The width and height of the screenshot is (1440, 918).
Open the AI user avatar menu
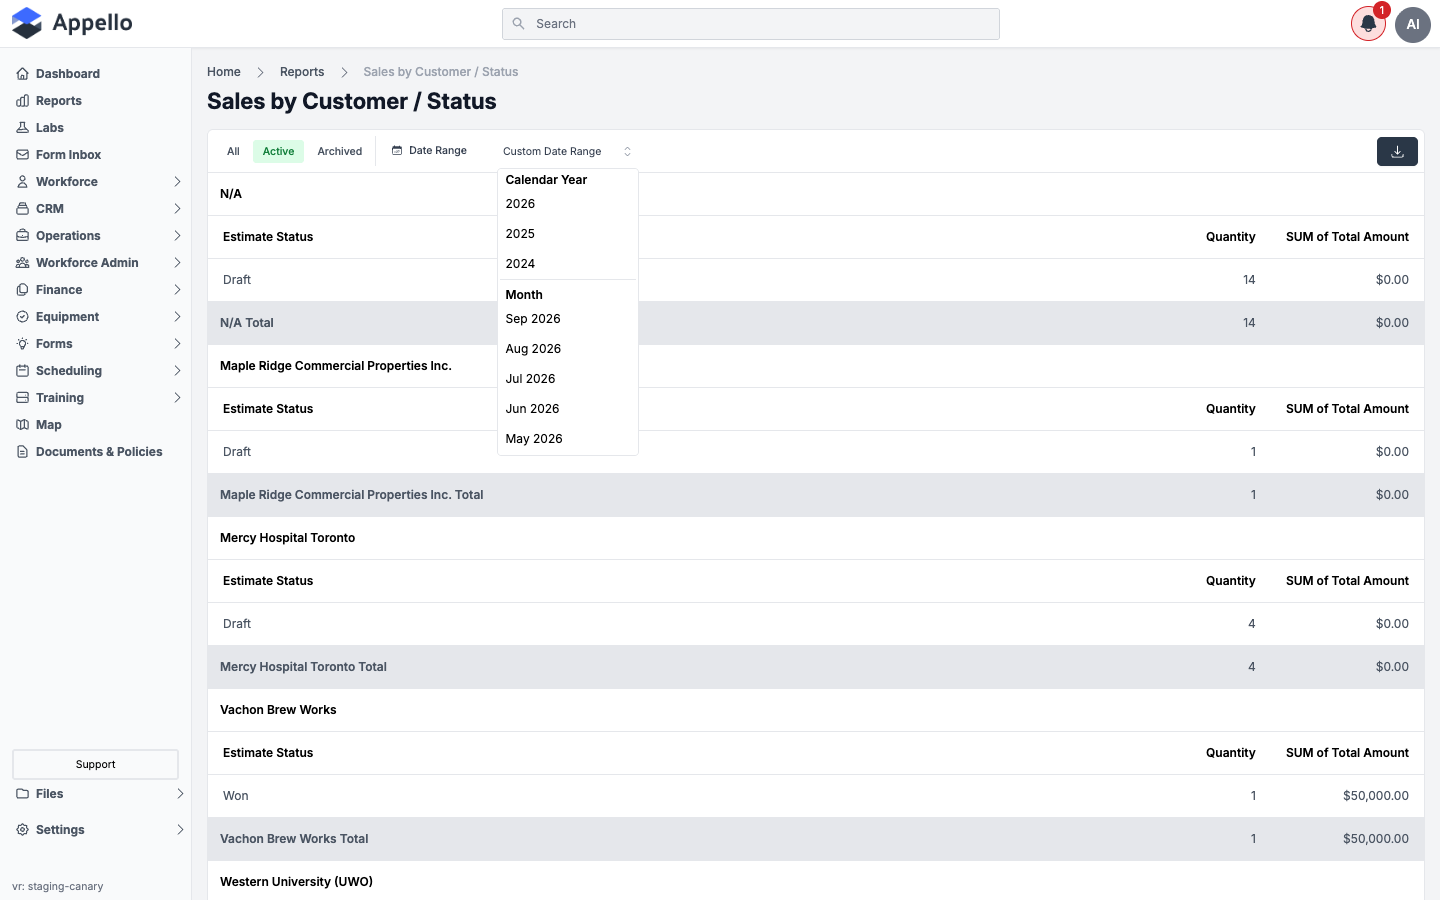coord(1413,24)
